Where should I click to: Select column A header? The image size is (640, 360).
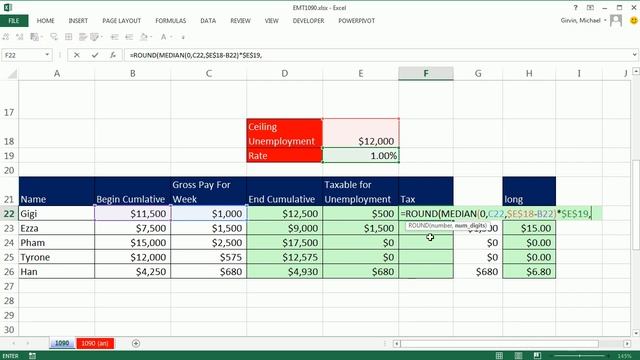[56, 73]
